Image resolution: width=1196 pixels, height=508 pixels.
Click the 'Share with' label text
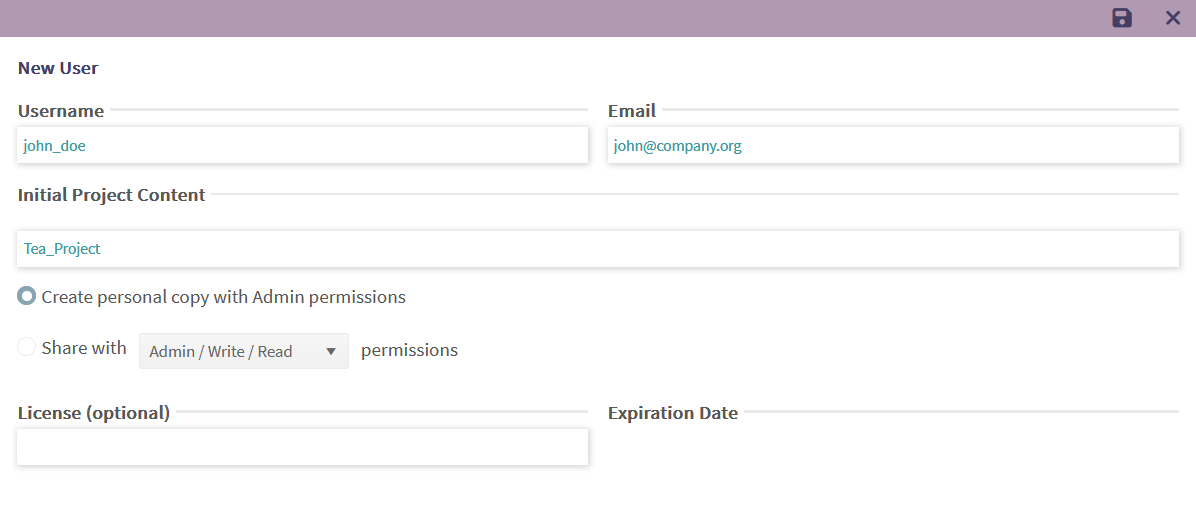84,348
